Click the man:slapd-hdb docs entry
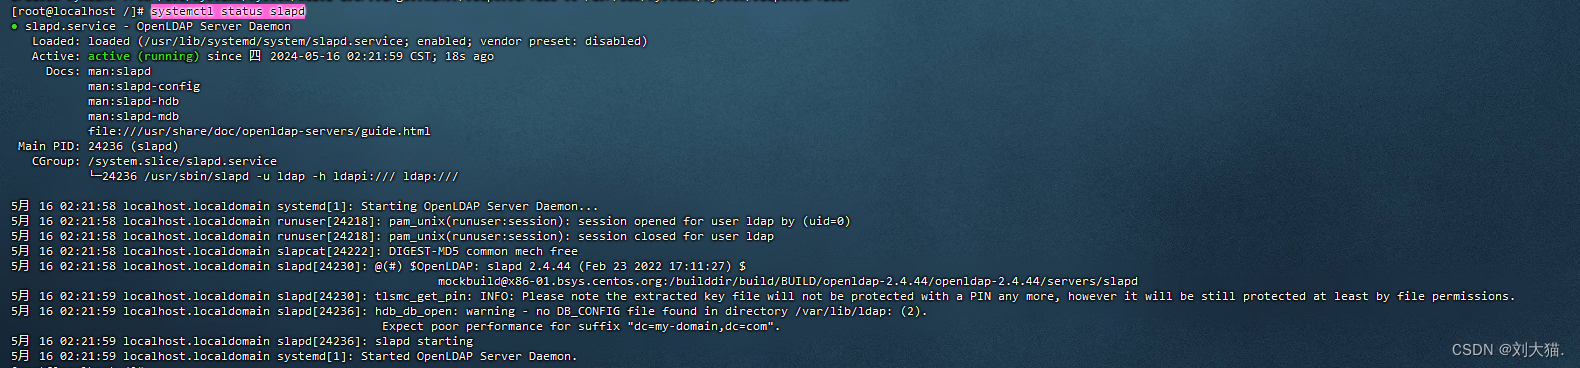1580x368 pixels. click(x=133, y=101)
